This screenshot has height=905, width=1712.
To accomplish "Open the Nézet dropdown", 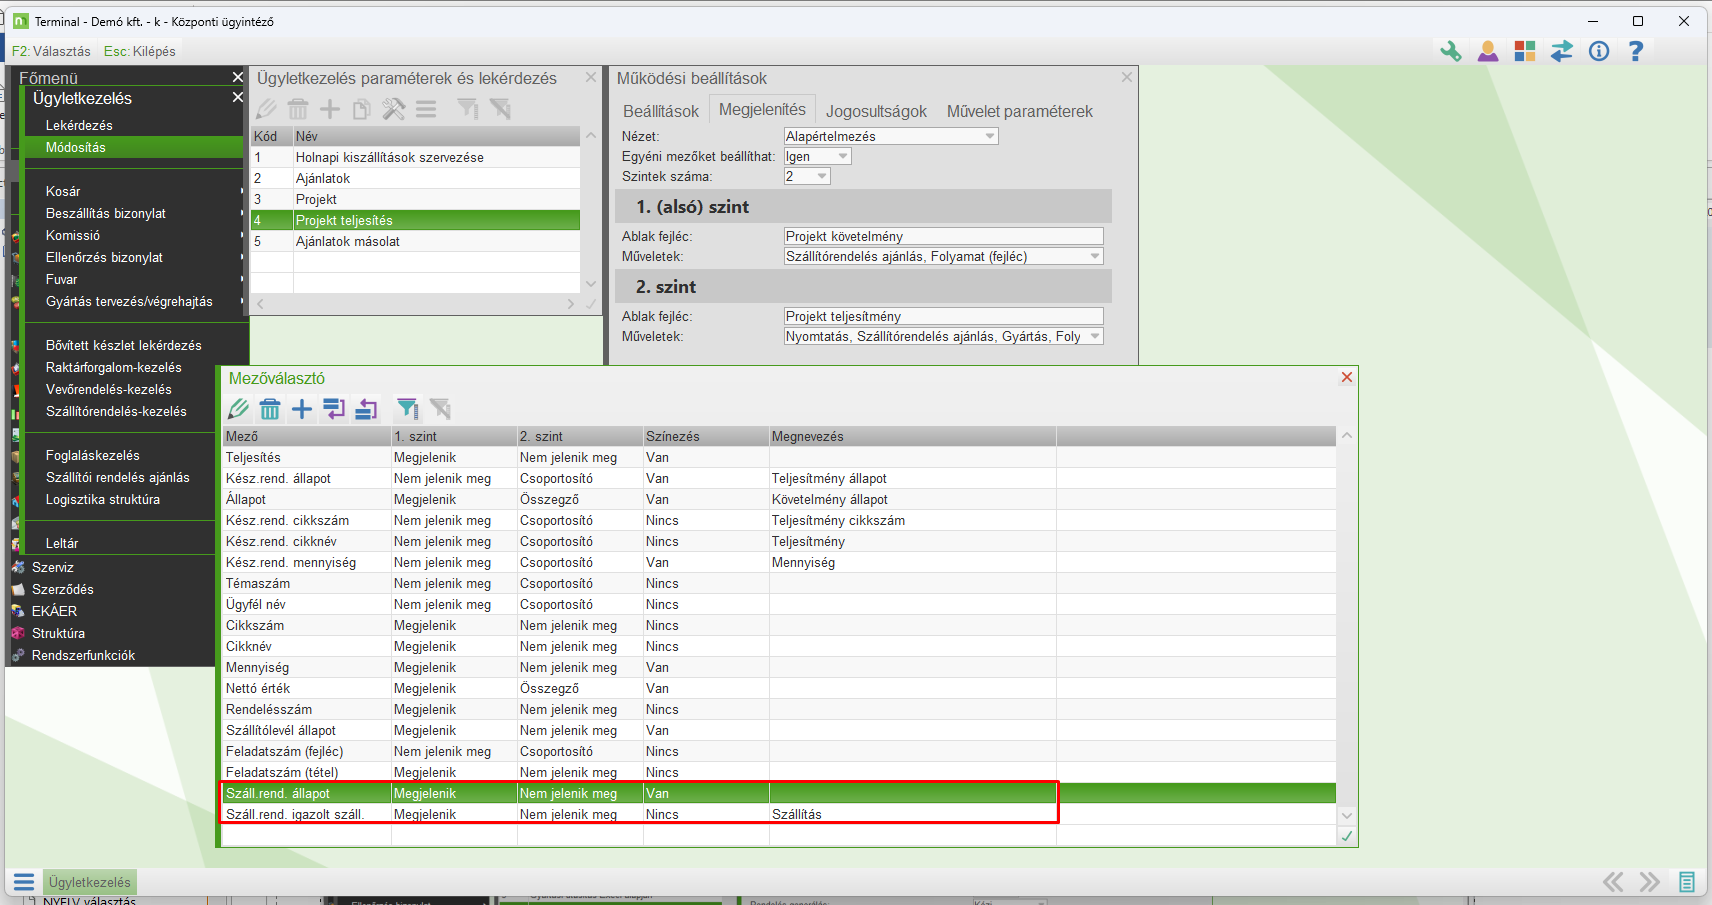I will pyautogui.click(x=990, y=136).
